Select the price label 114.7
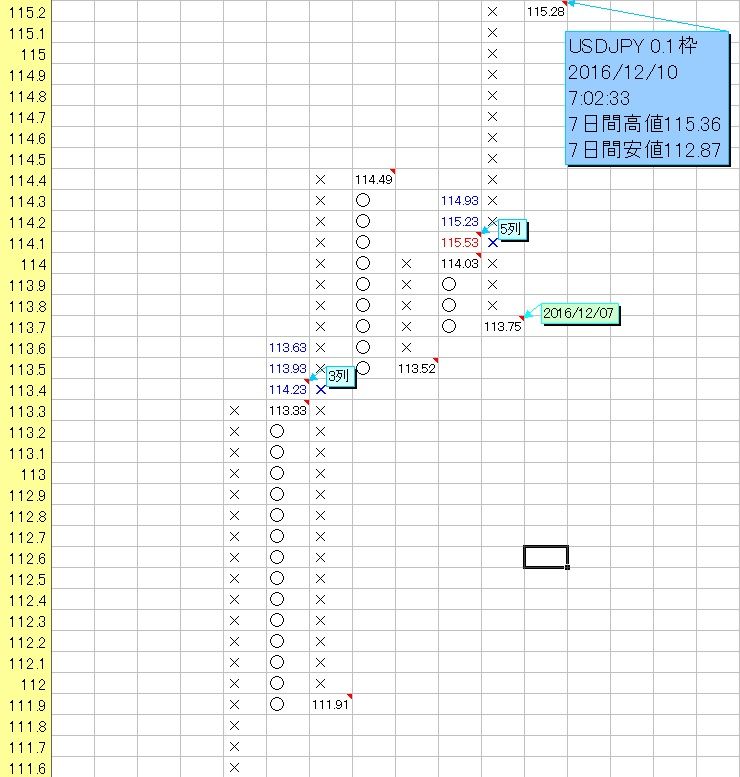Viewport: 740px width, 777px height. tap(27, 117)
